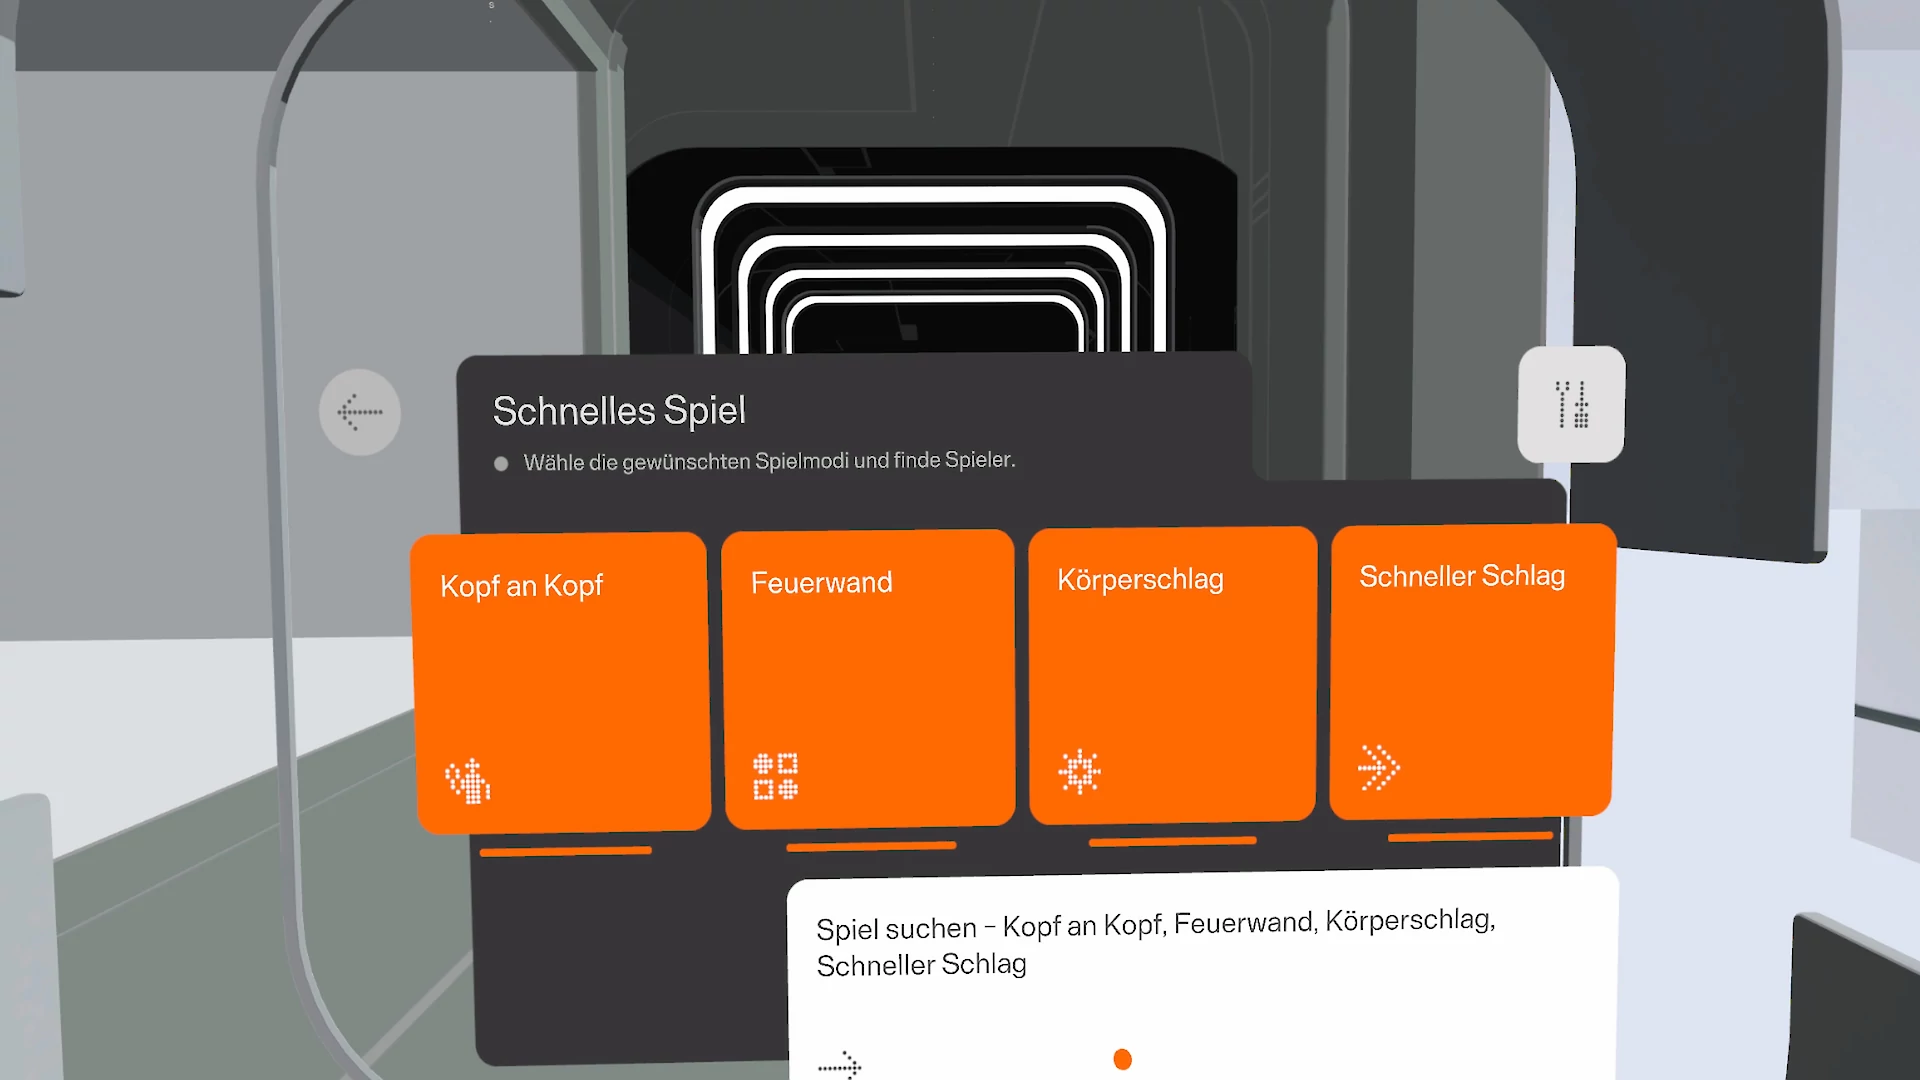This screenshot has width=1920, height=1080.
Task: Toggle the Schneller Schlag game mode card
Action: [x=1472, y=671]
